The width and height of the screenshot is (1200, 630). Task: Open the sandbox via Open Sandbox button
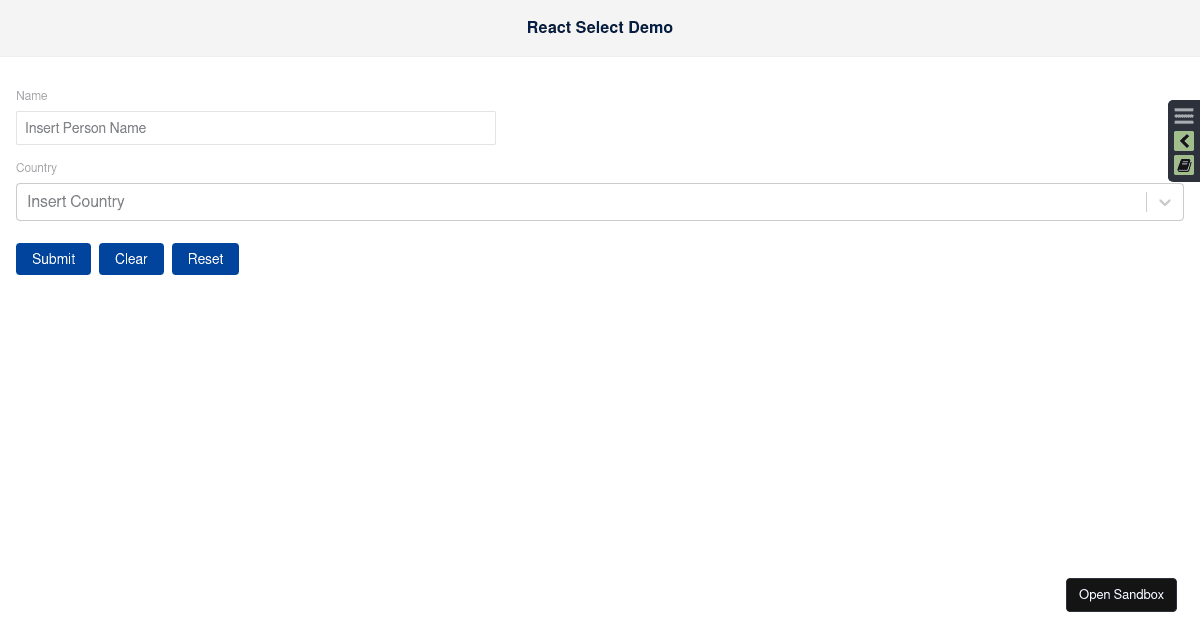pyautogui.click(x=1121, y=594)
